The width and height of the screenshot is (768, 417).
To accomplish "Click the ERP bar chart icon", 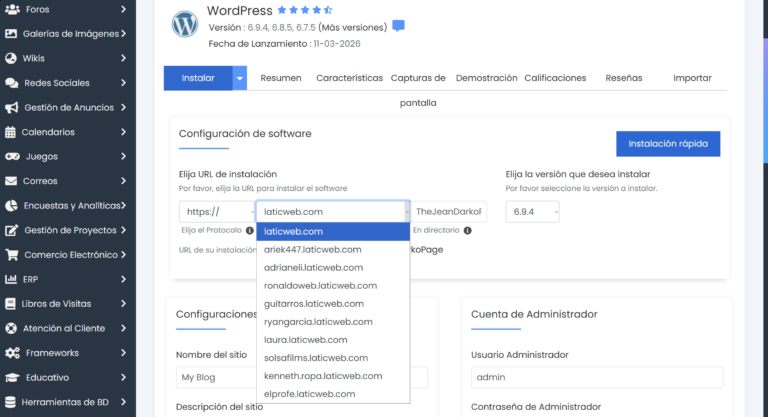I will 11,279.
